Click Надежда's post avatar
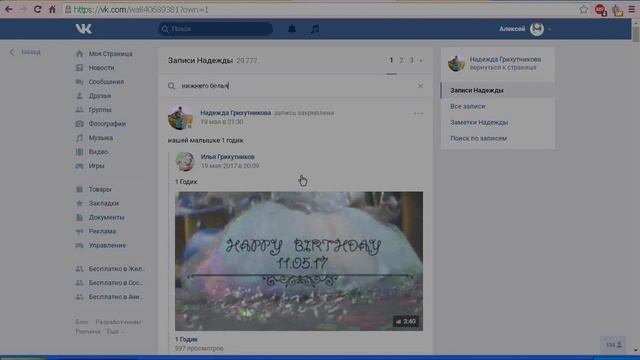Image resolution: width=640 pixels, height=360 pixels. pos(180,117)
